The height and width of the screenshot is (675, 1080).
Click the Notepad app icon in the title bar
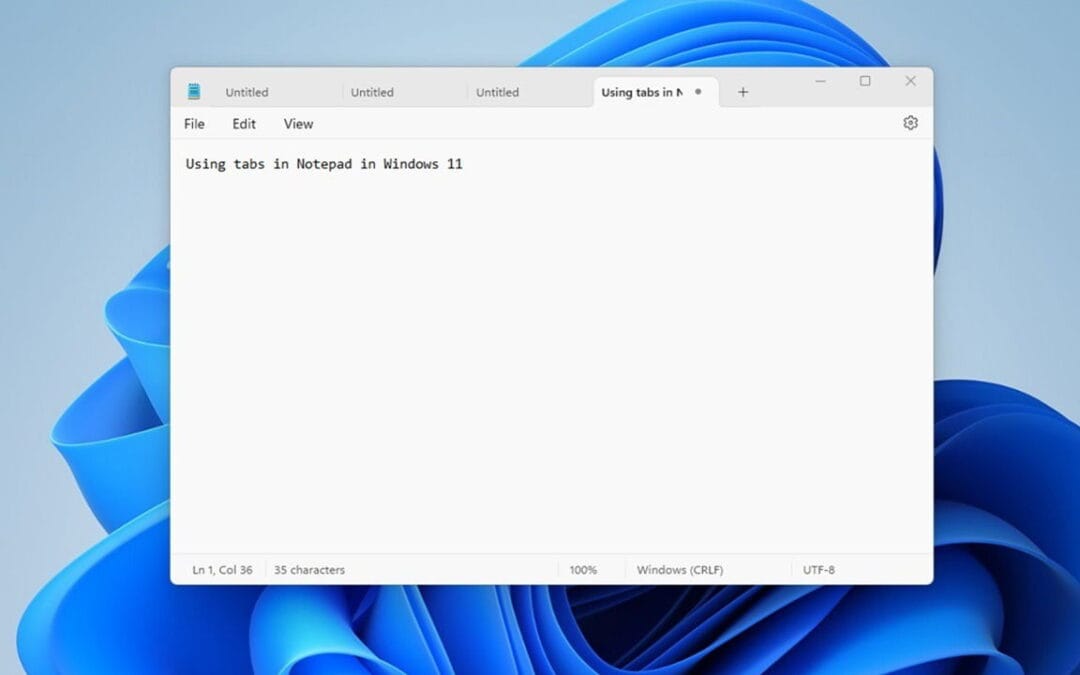(193, 91)
